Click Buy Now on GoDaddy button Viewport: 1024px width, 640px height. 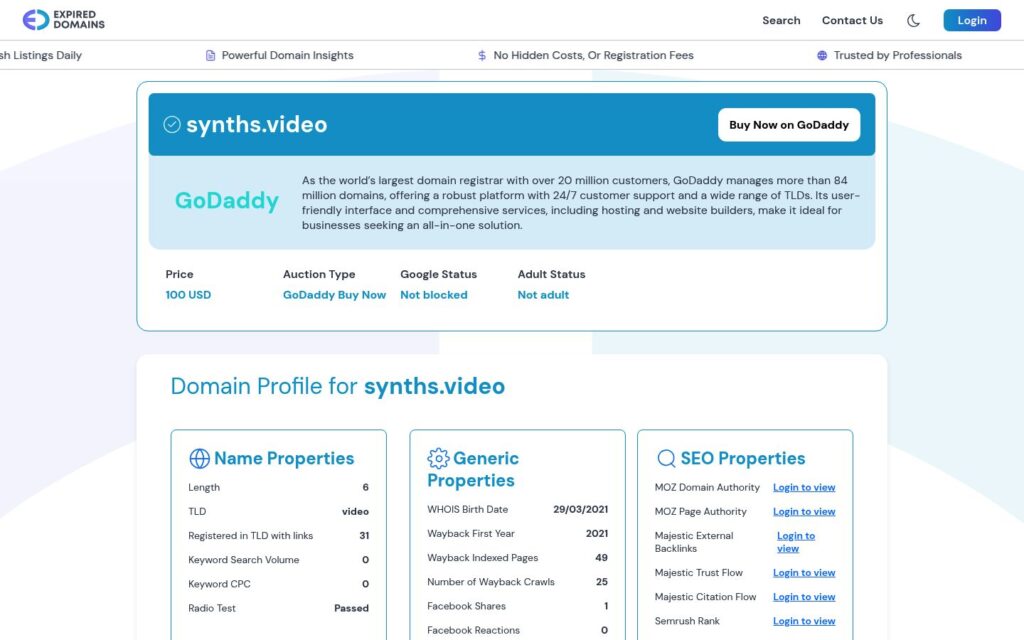789,125
